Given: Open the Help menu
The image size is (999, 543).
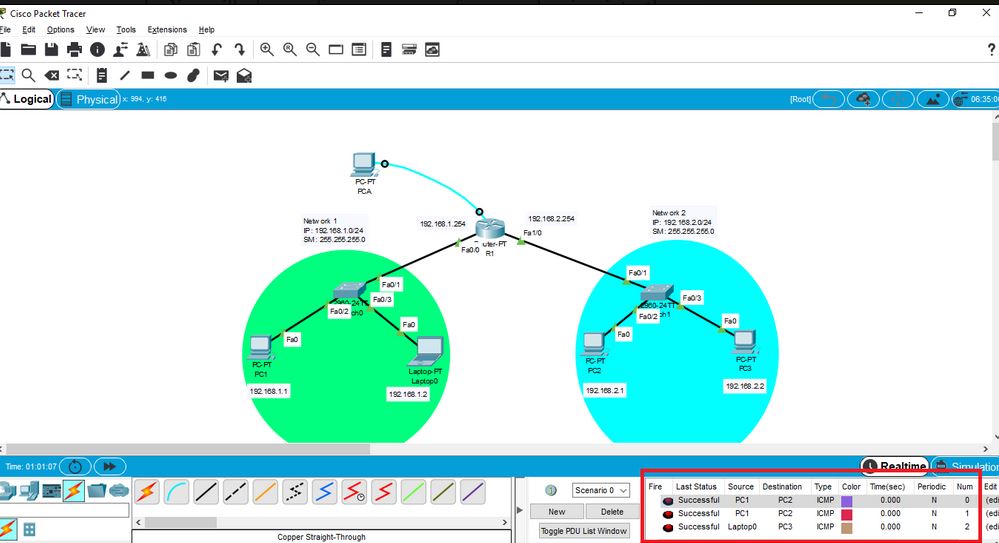Looking at the screenshot, I should [206, 29].
